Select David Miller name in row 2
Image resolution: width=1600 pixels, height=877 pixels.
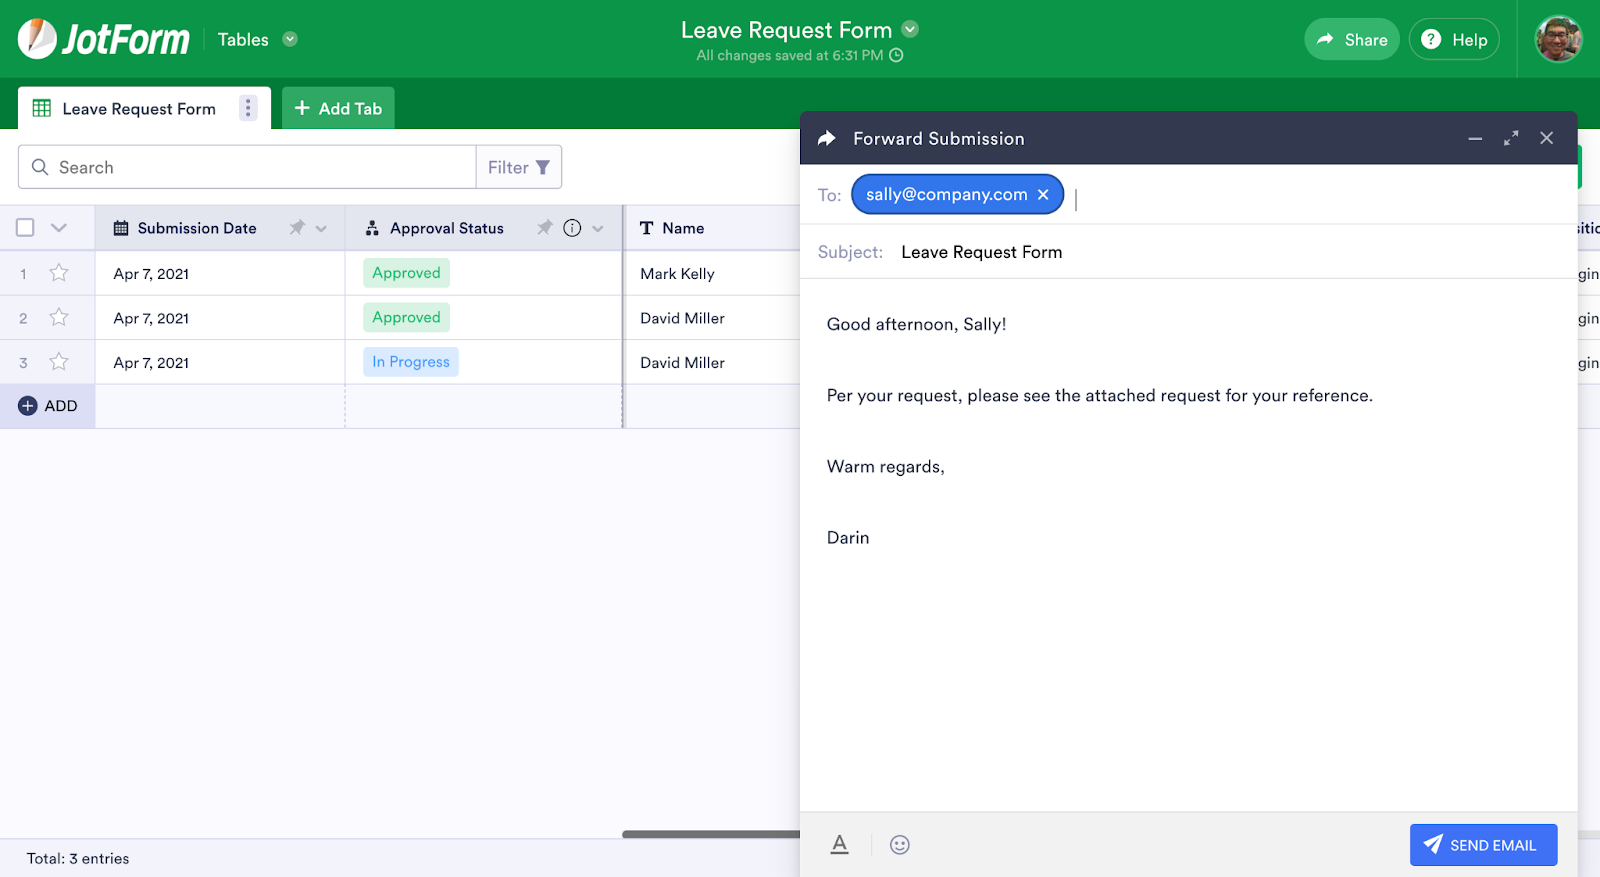712,318
